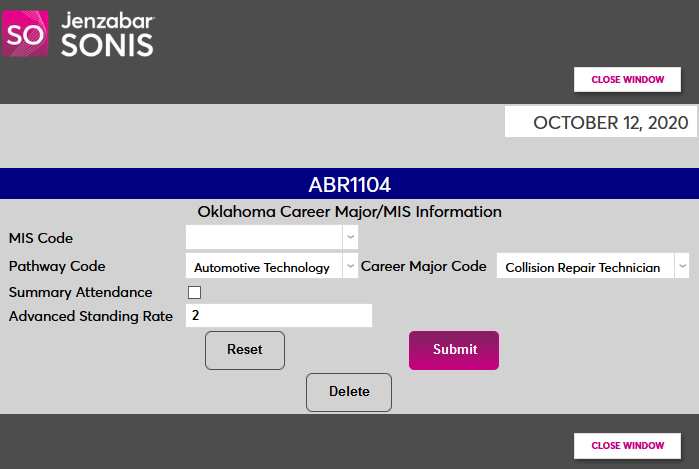Click the Reset button
Image resolution: width=699 pixels, height=469 pixels.
245,350
